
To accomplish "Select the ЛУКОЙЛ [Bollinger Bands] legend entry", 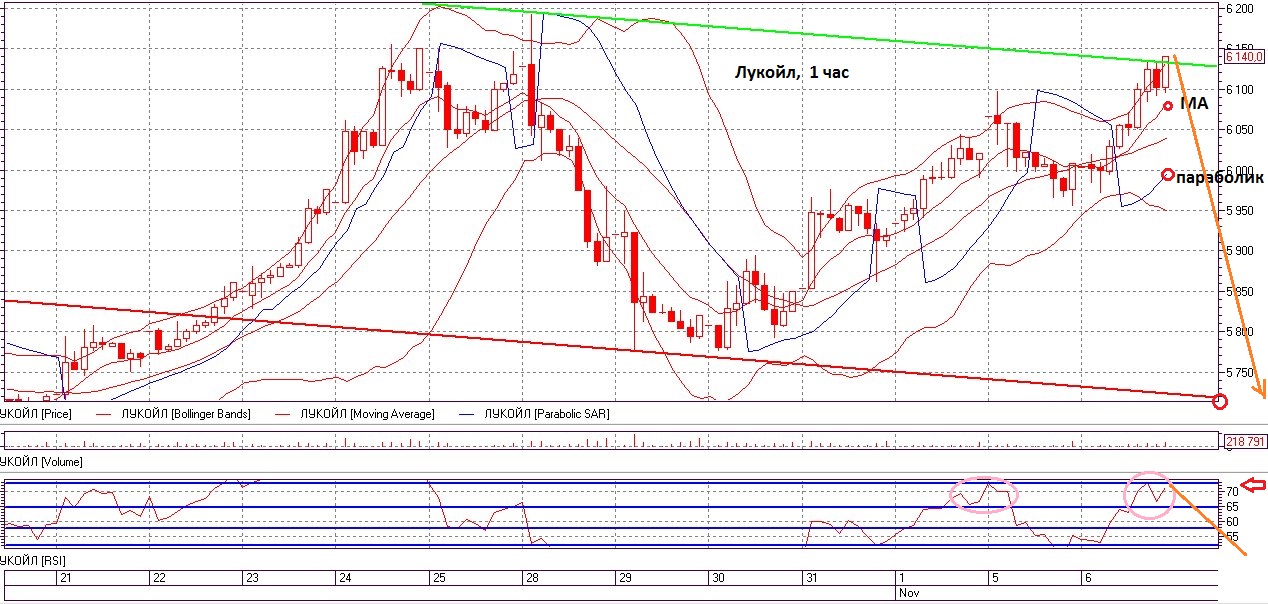I will click(185, 413).
